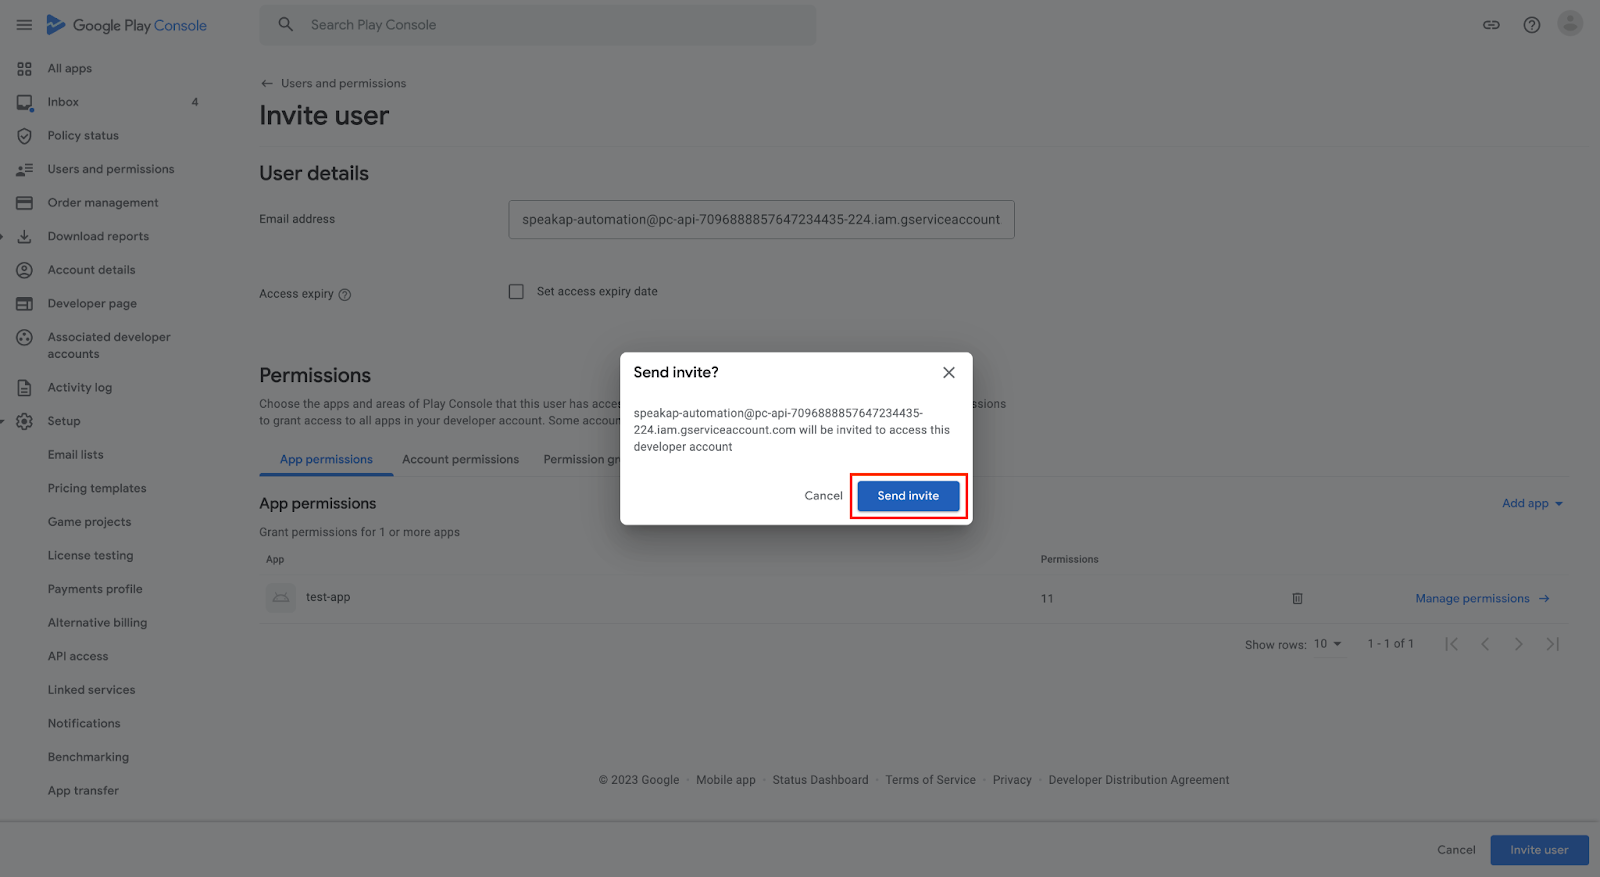Open API access in the sidebar
1600x877 pixels.
click(x=78, y=657)
